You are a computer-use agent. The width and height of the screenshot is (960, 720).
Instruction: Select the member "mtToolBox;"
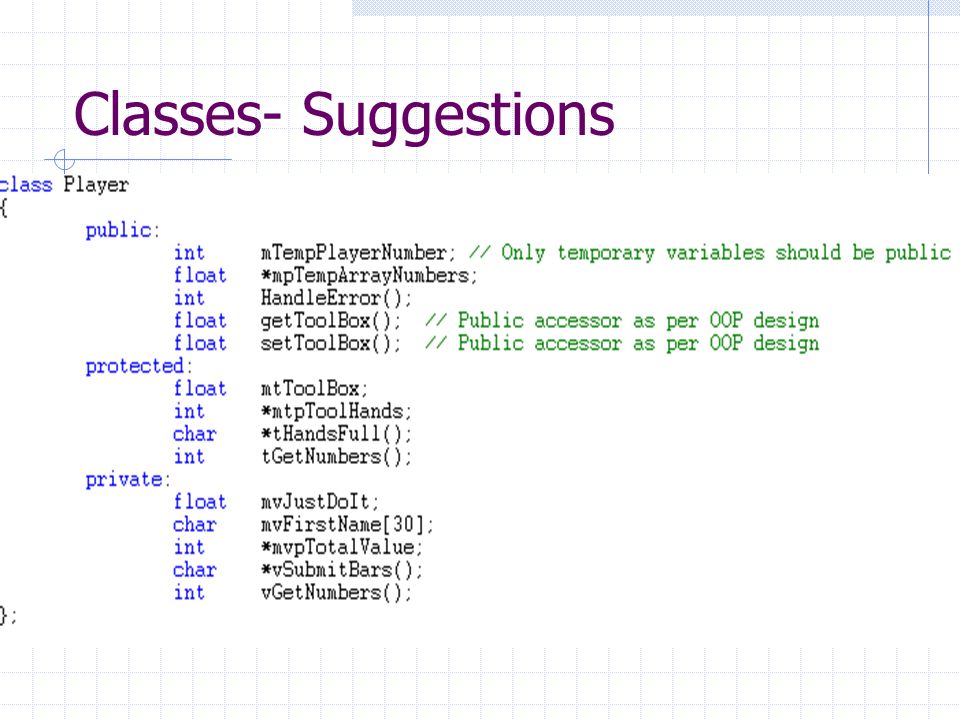(x=315, y=389)
